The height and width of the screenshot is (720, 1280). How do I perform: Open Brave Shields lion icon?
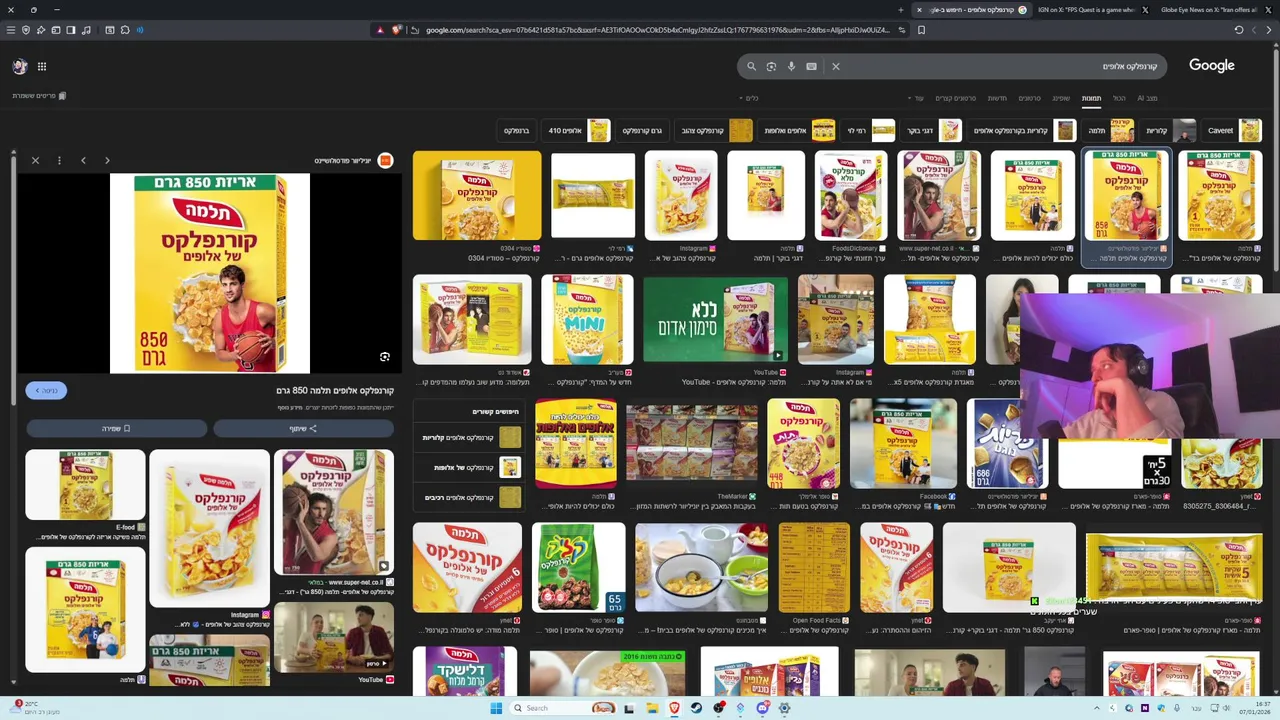(x=397, y=30)
